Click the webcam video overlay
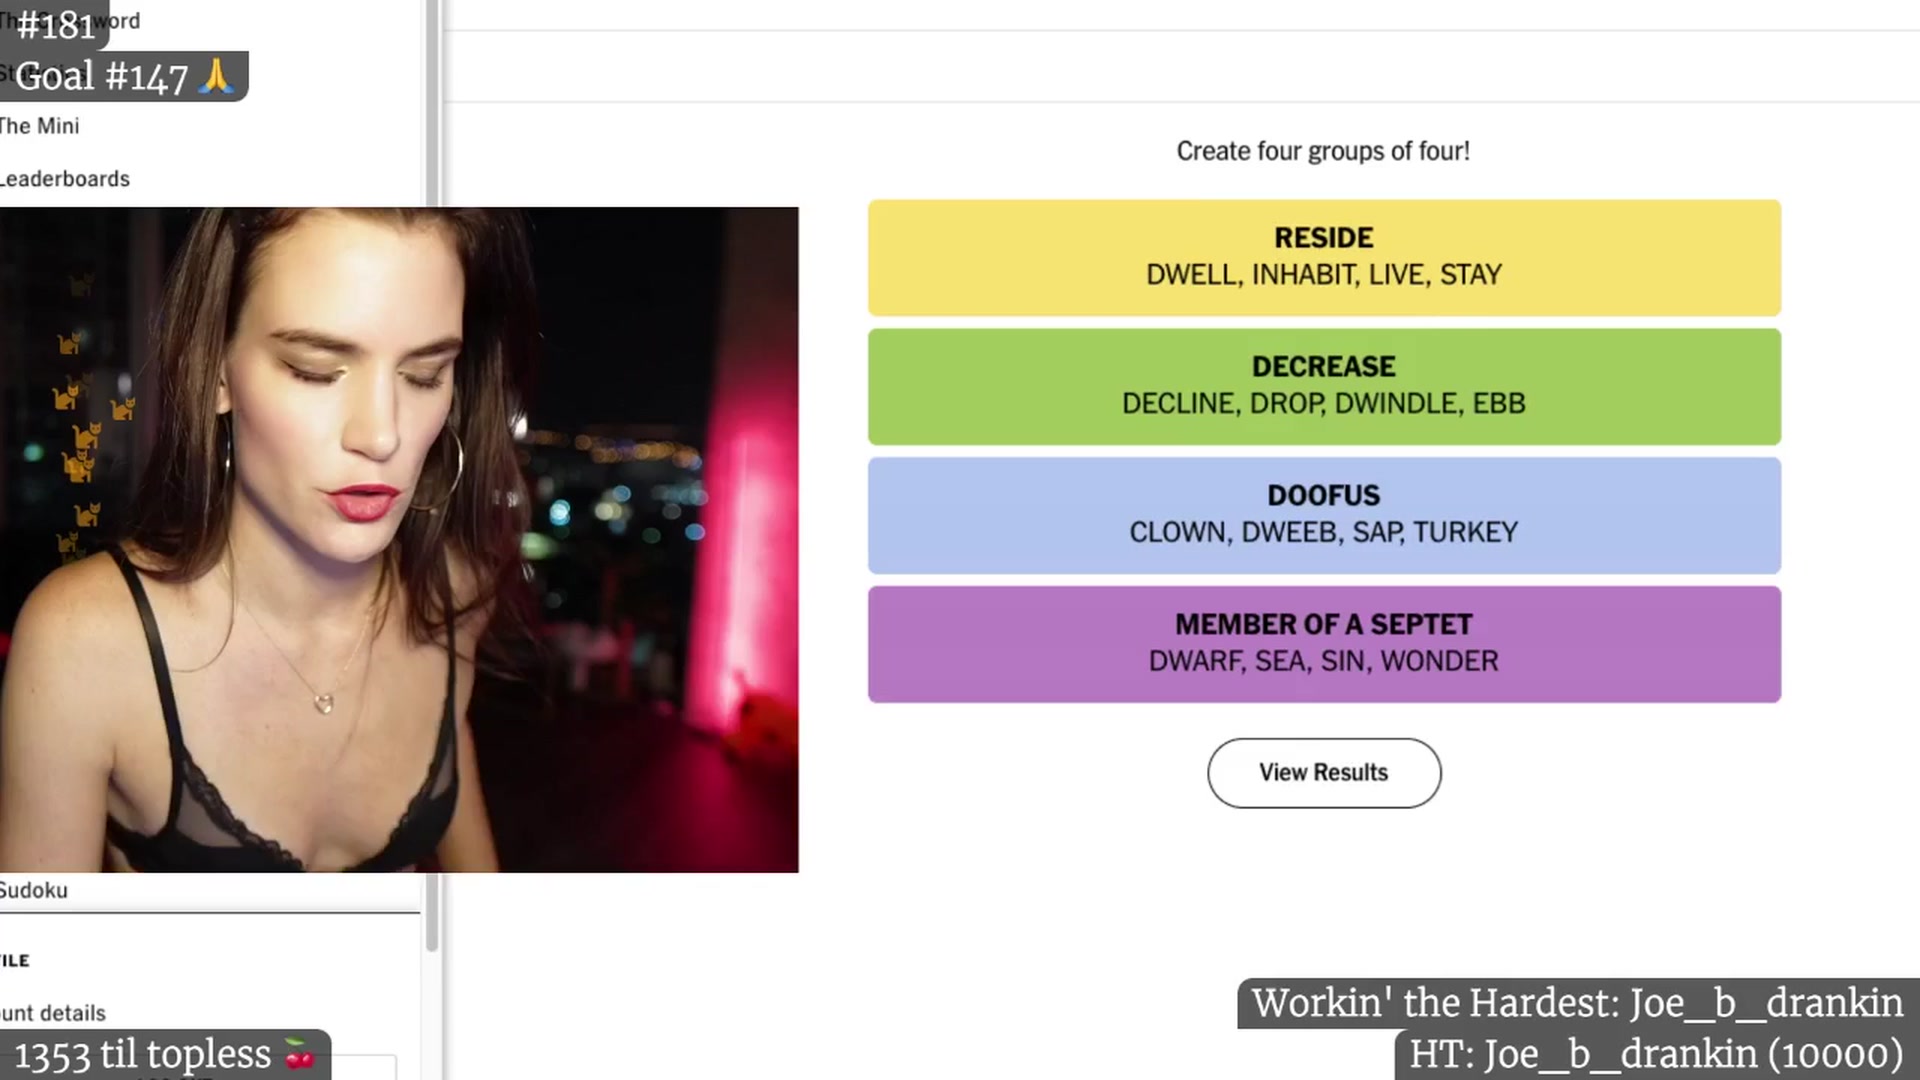The image size is (1920, 1080). pyautogui.click(x=399, y=540)
